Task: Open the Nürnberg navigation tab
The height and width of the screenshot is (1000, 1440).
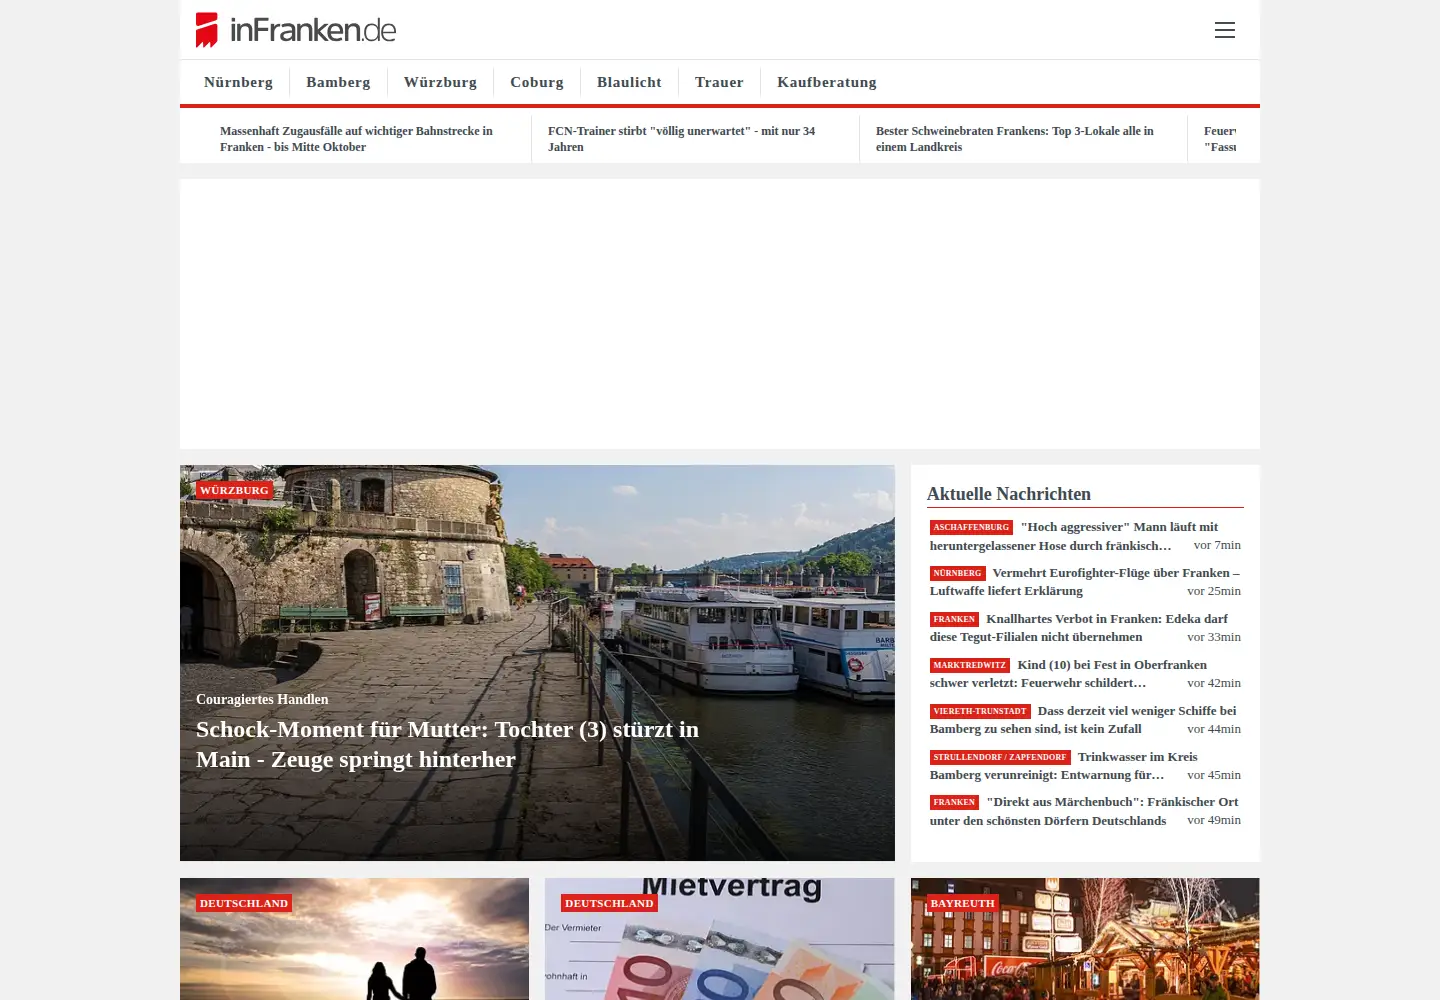Action: (238, 82)
